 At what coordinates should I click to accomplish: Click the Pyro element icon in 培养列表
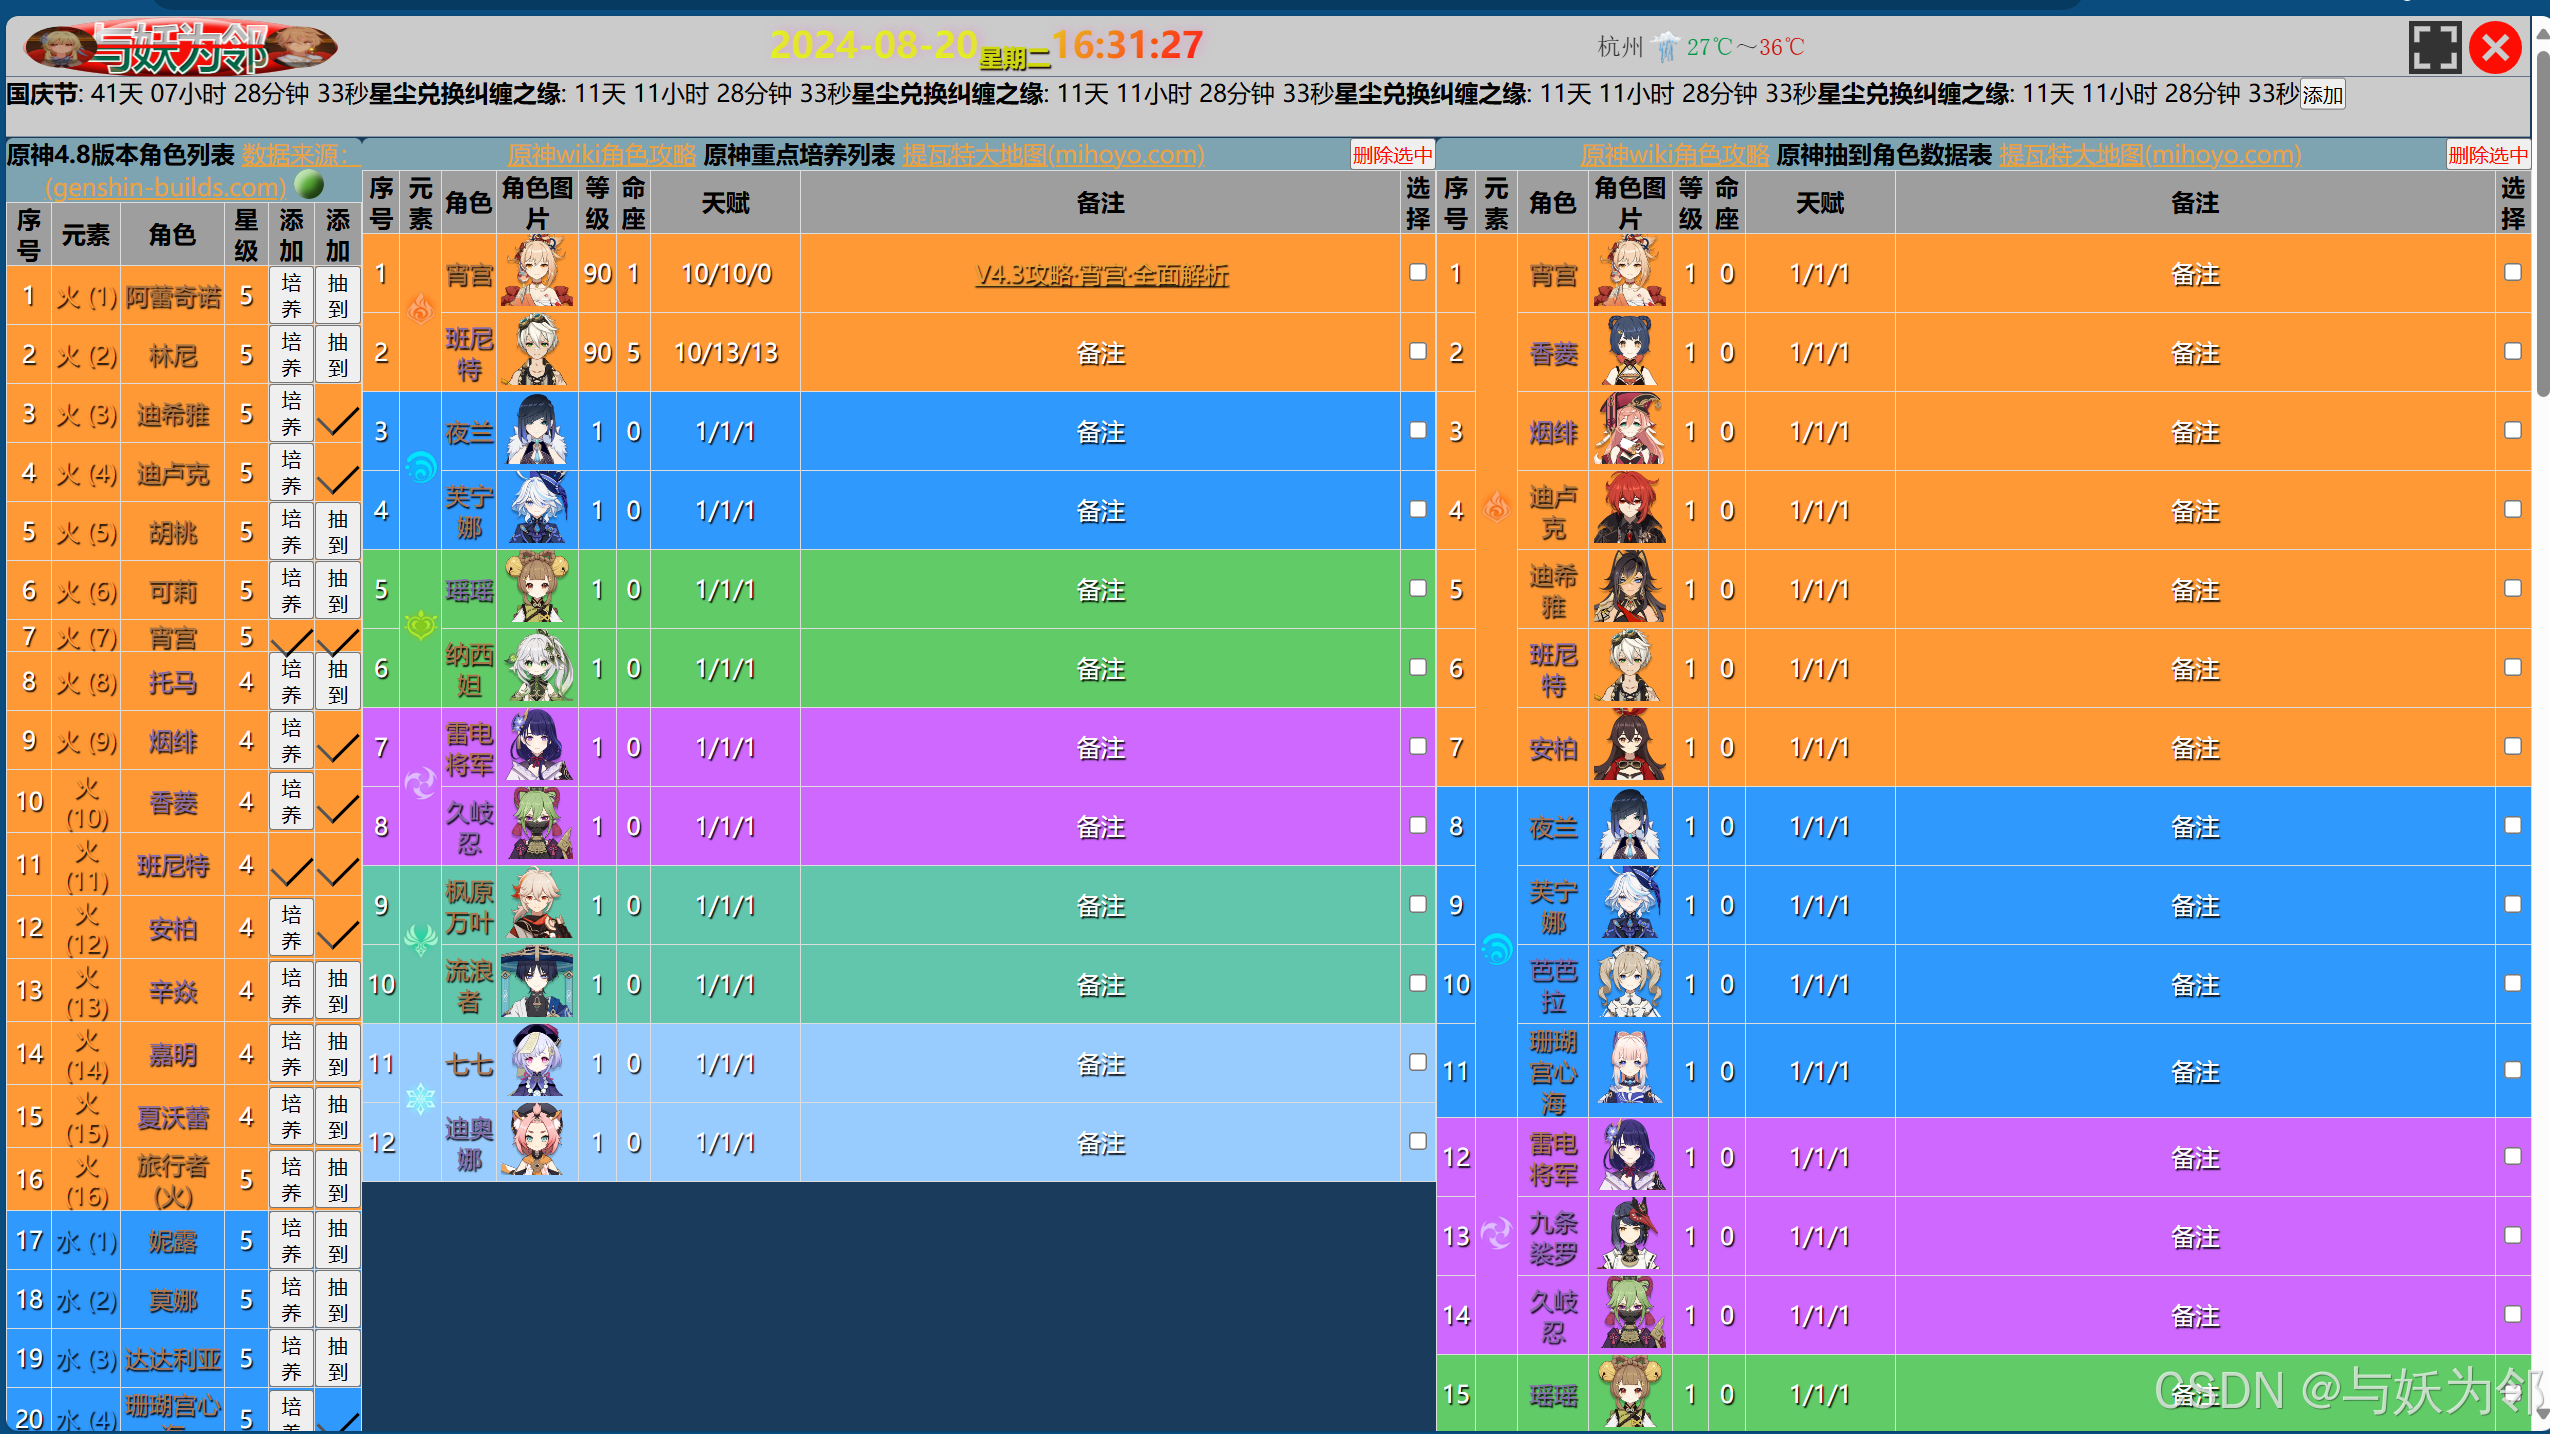coord(420,311)
